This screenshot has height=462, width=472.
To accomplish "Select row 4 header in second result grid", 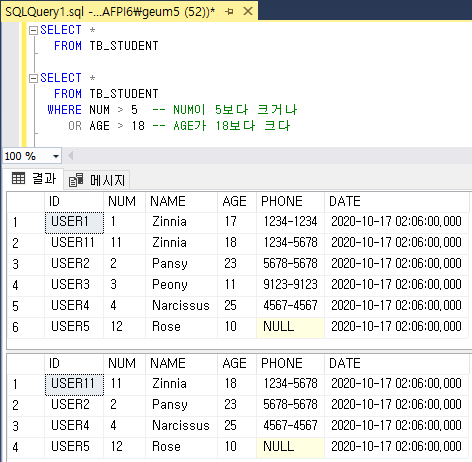I will coord(26,447).
